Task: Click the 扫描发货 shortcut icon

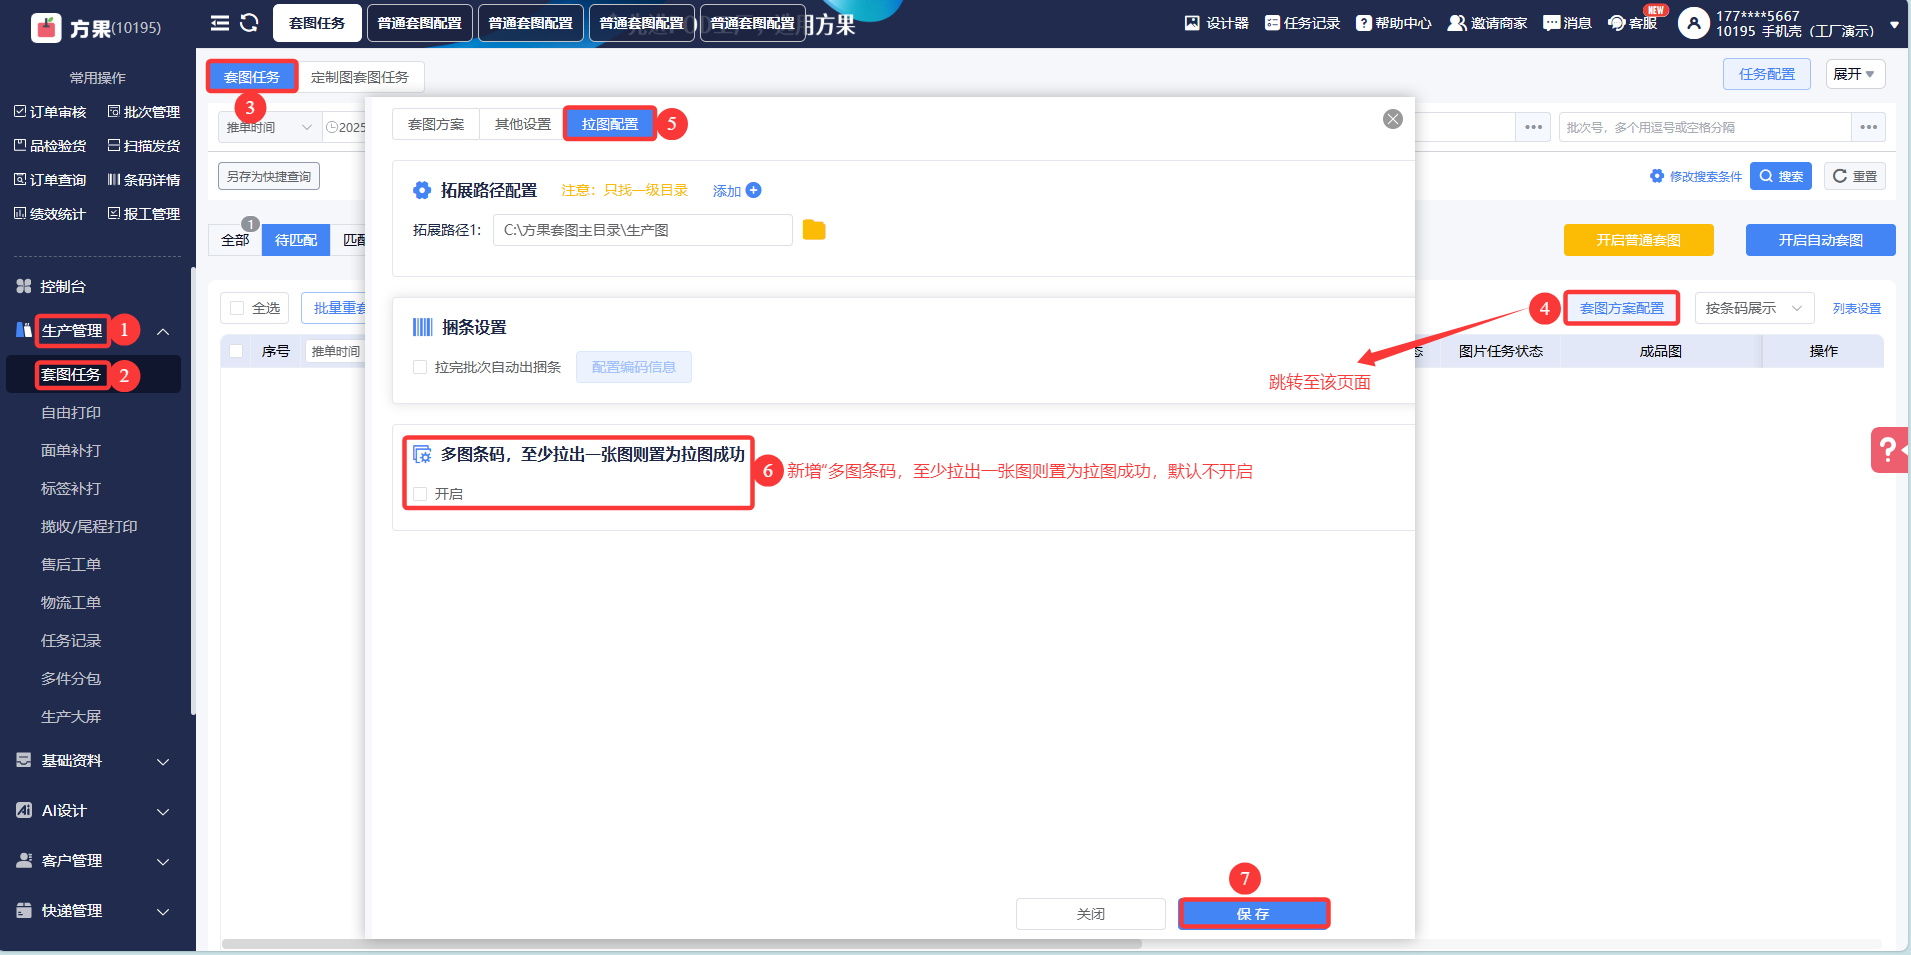Action: (x=114, y=146)
